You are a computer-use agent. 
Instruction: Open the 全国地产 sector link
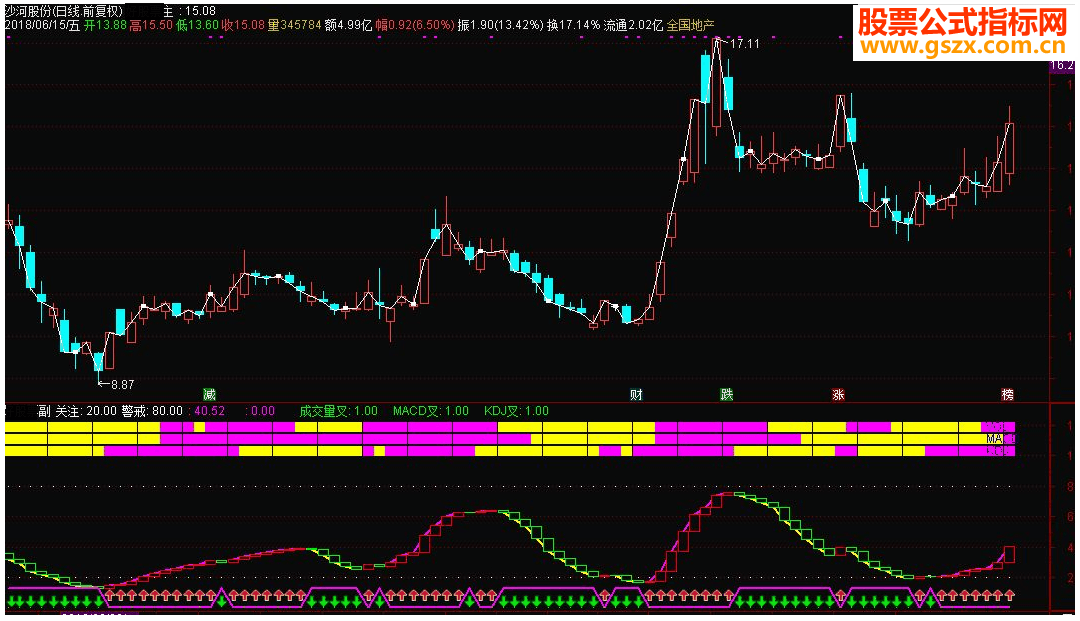pos(690,25)
